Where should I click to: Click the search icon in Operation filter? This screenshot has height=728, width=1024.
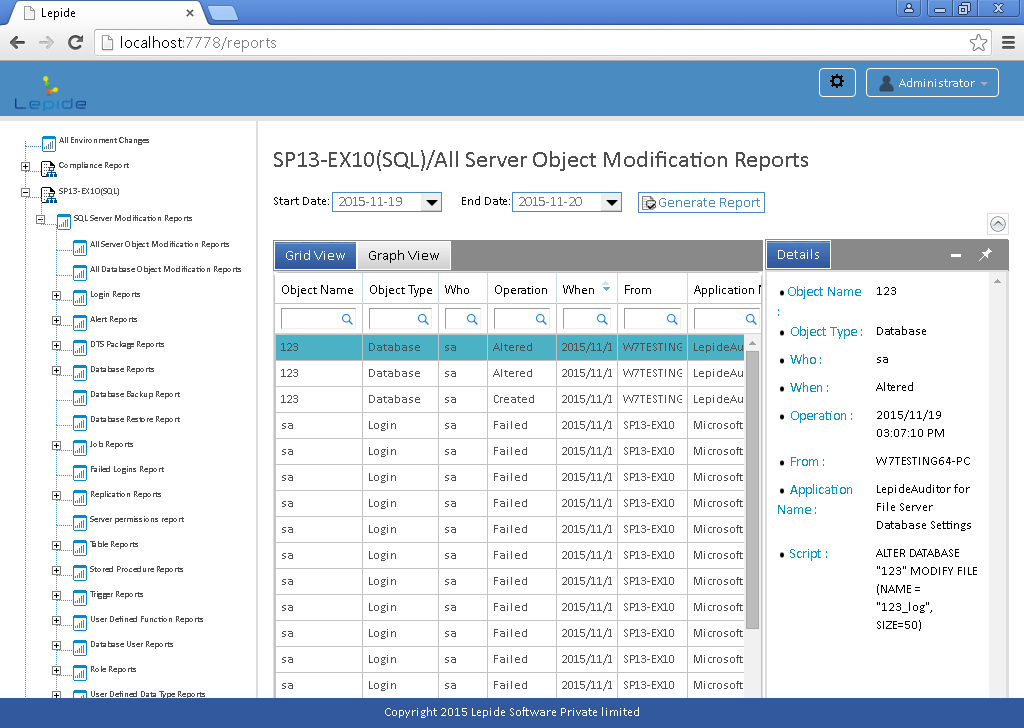[541, 319]
